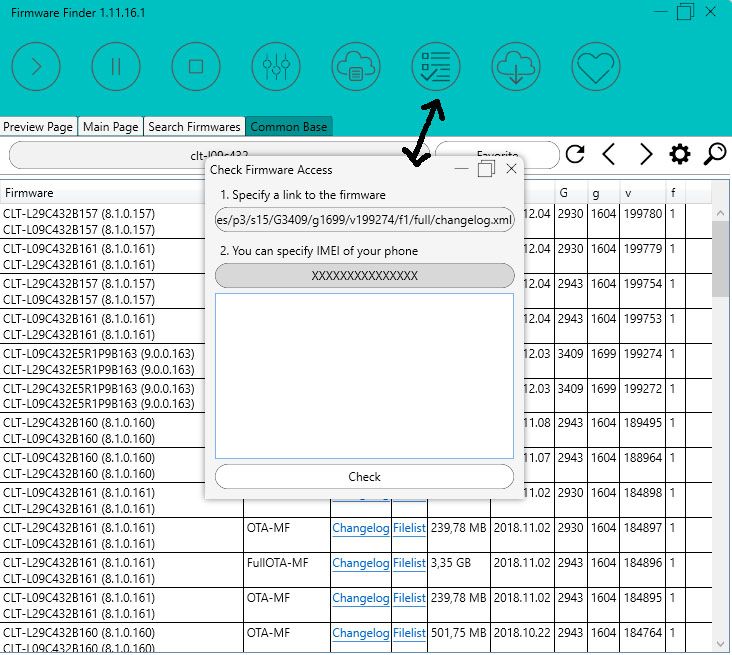Go forward with the right chevron icon
Image resolution: width=732 pixels, height=655 pixels.
tap(646, 154)
